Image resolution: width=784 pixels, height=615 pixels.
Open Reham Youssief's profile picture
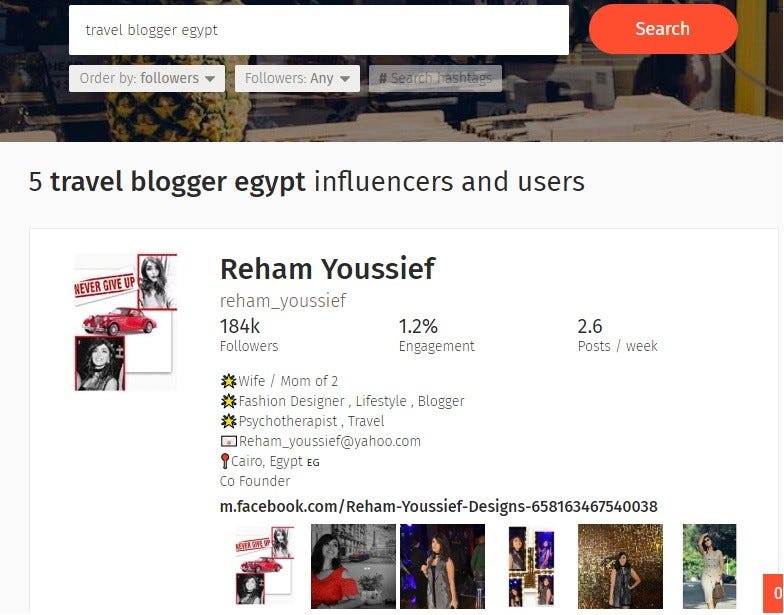(125, 322)
